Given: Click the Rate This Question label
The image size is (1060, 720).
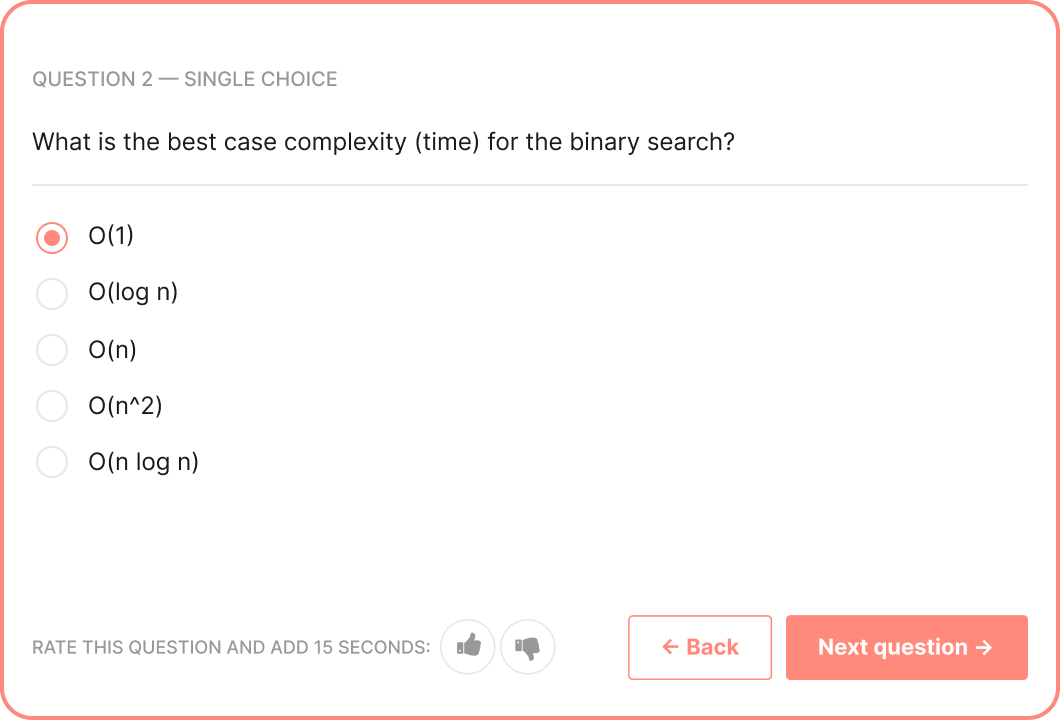Looking at the screenshot, I should point(231,648).
